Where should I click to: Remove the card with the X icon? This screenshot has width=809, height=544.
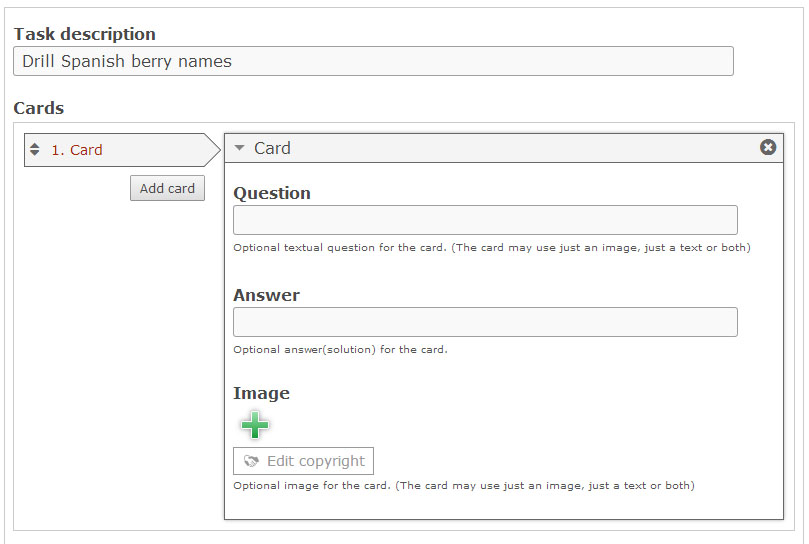[x=768, y=148]
